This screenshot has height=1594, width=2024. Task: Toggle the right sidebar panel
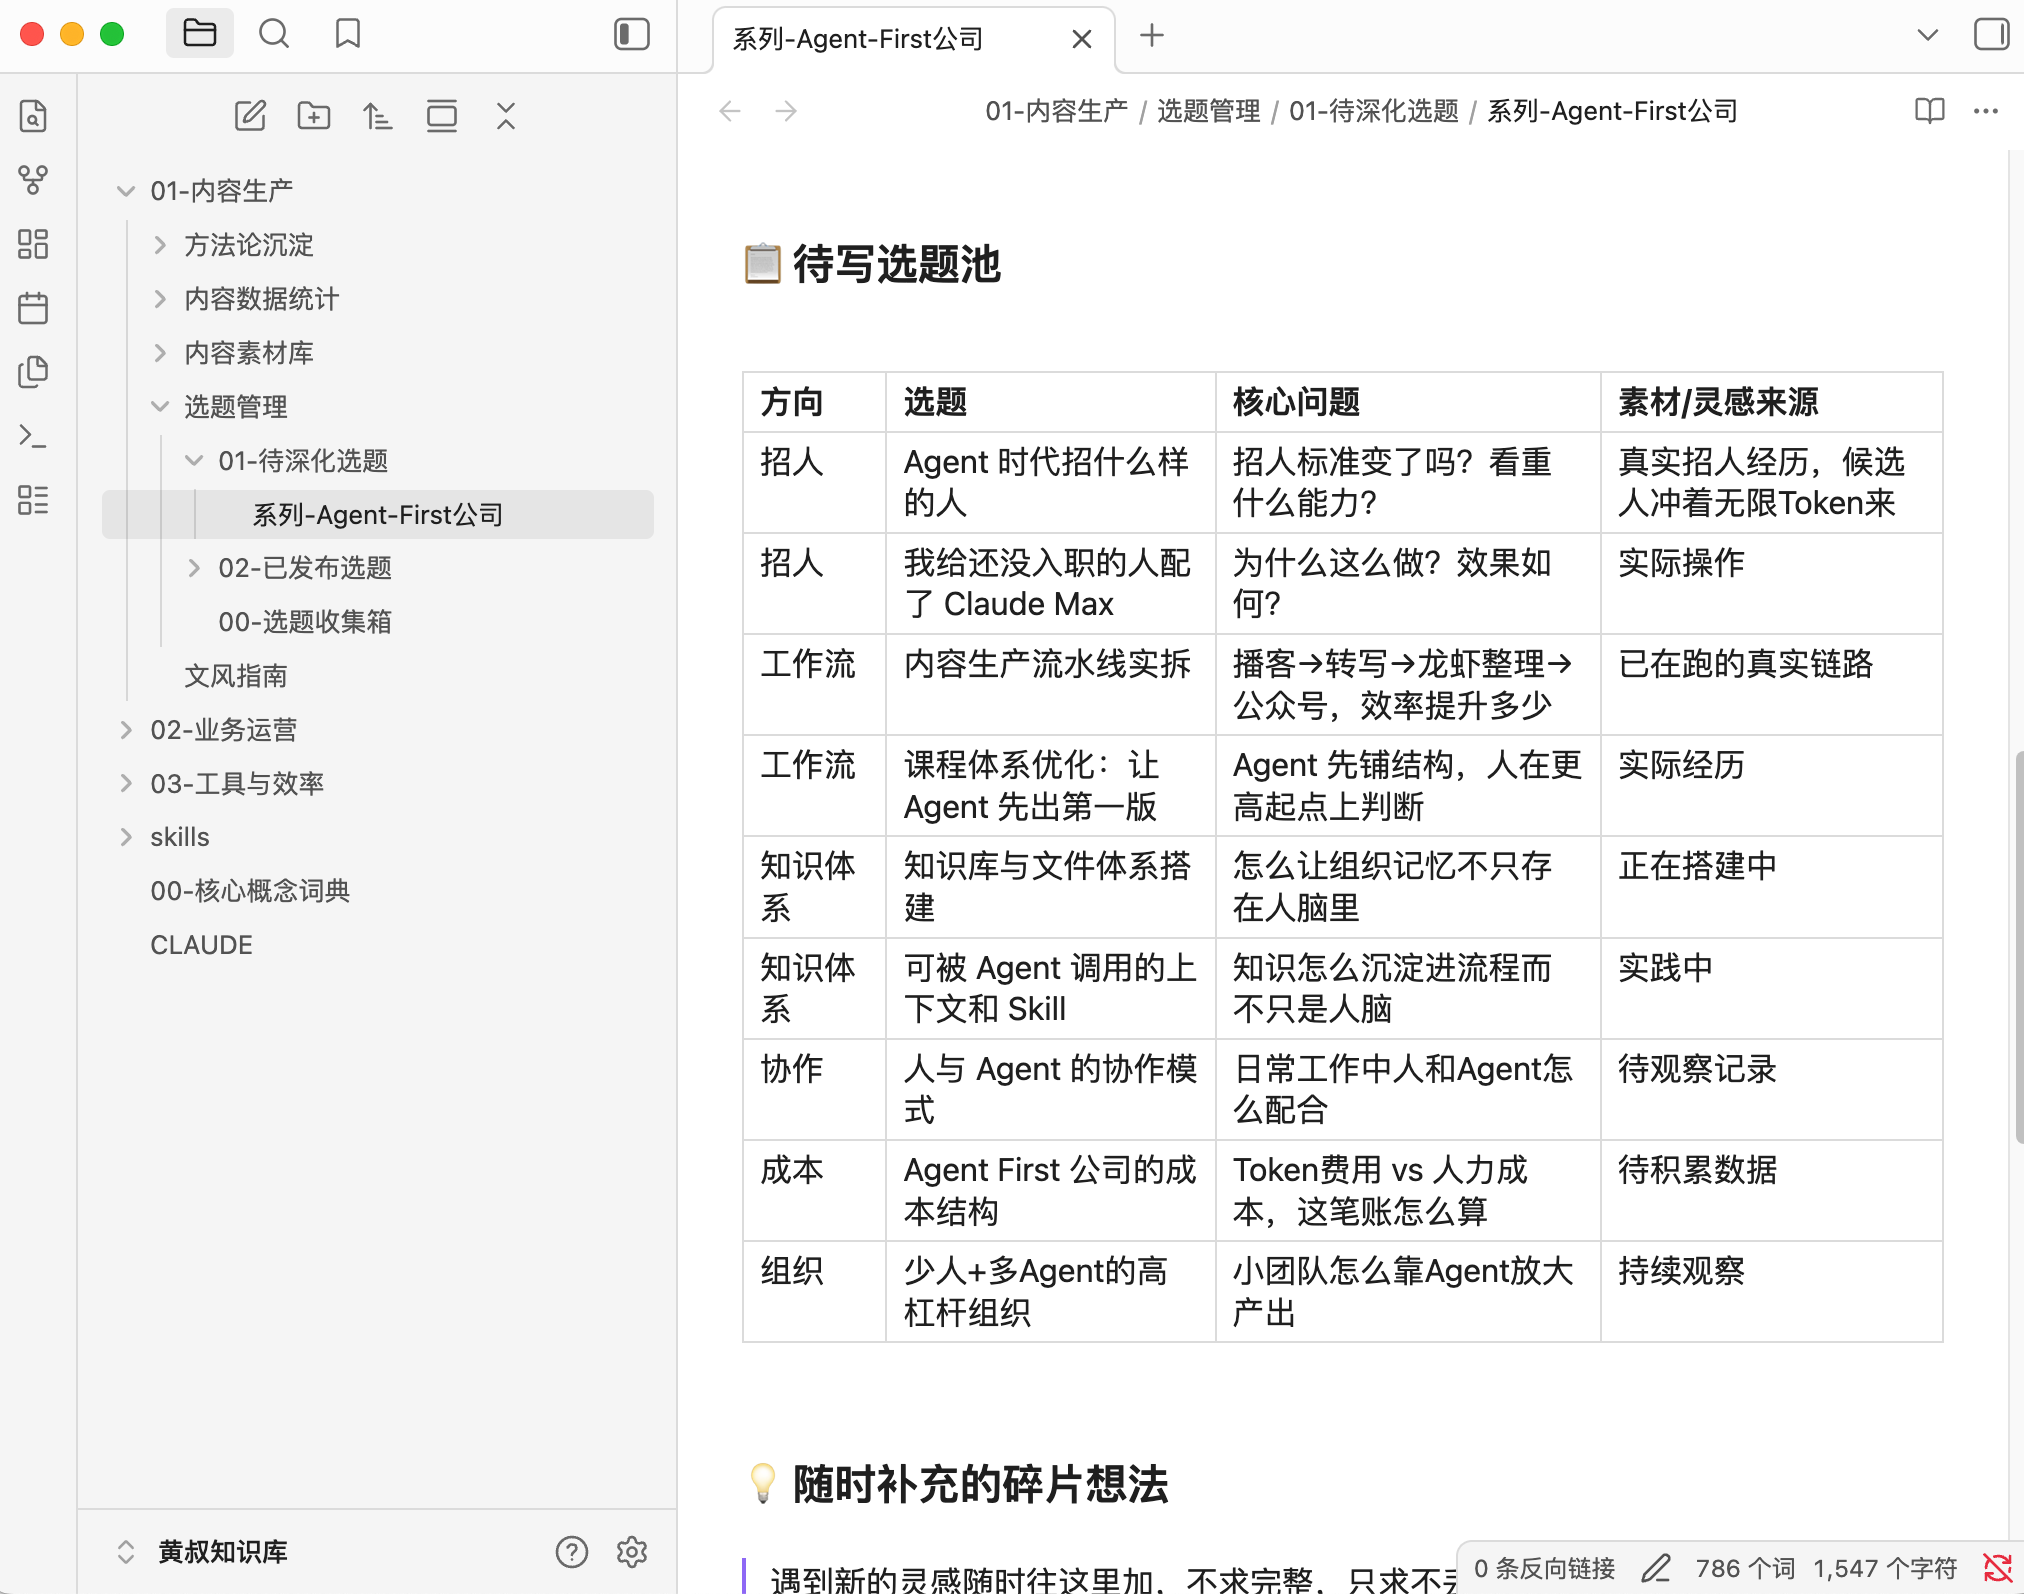click(x=1990, y=34)
